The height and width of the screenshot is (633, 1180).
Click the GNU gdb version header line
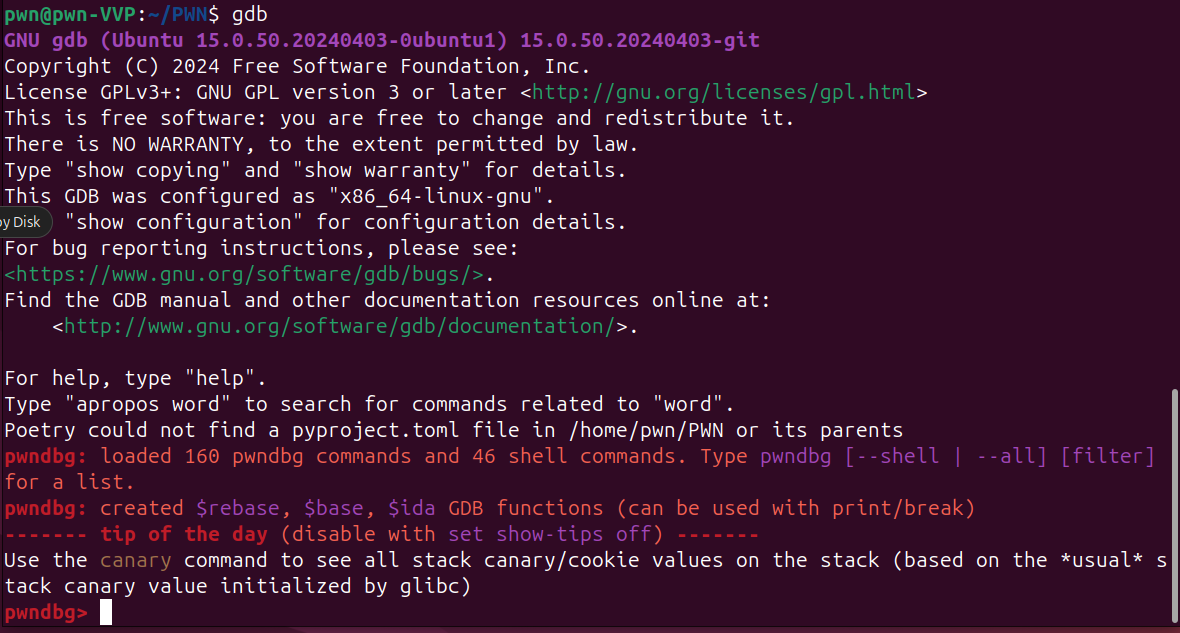click(x=382, y=40)
